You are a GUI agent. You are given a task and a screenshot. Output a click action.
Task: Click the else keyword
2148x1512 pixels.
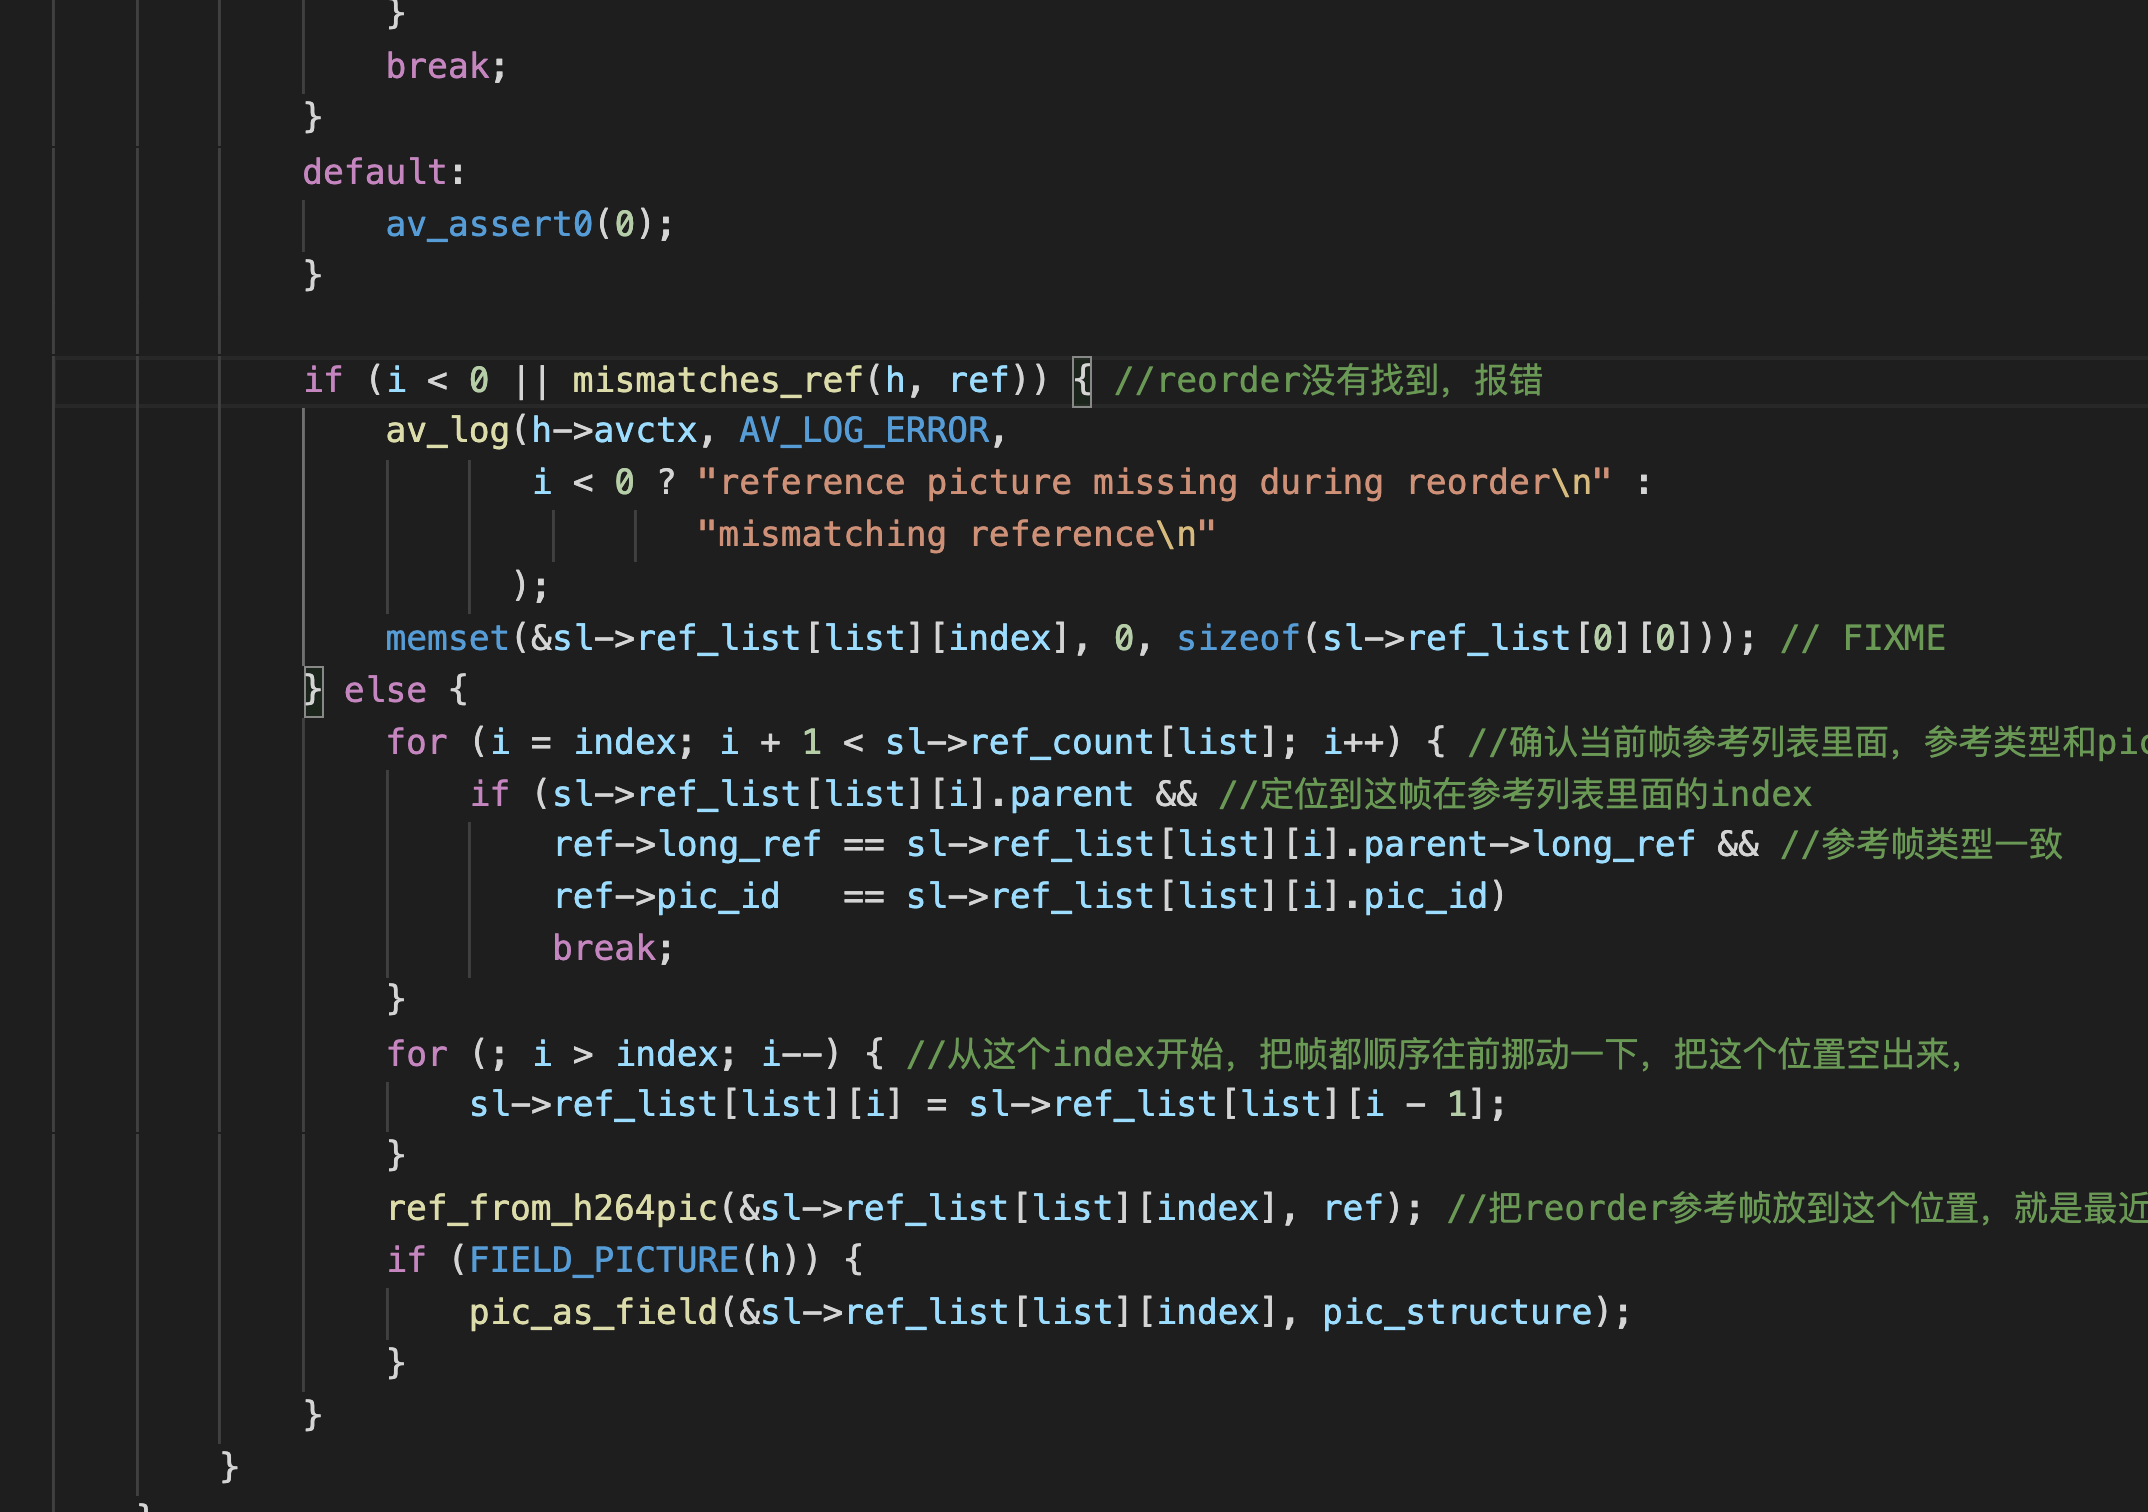[x=385, y=690]
